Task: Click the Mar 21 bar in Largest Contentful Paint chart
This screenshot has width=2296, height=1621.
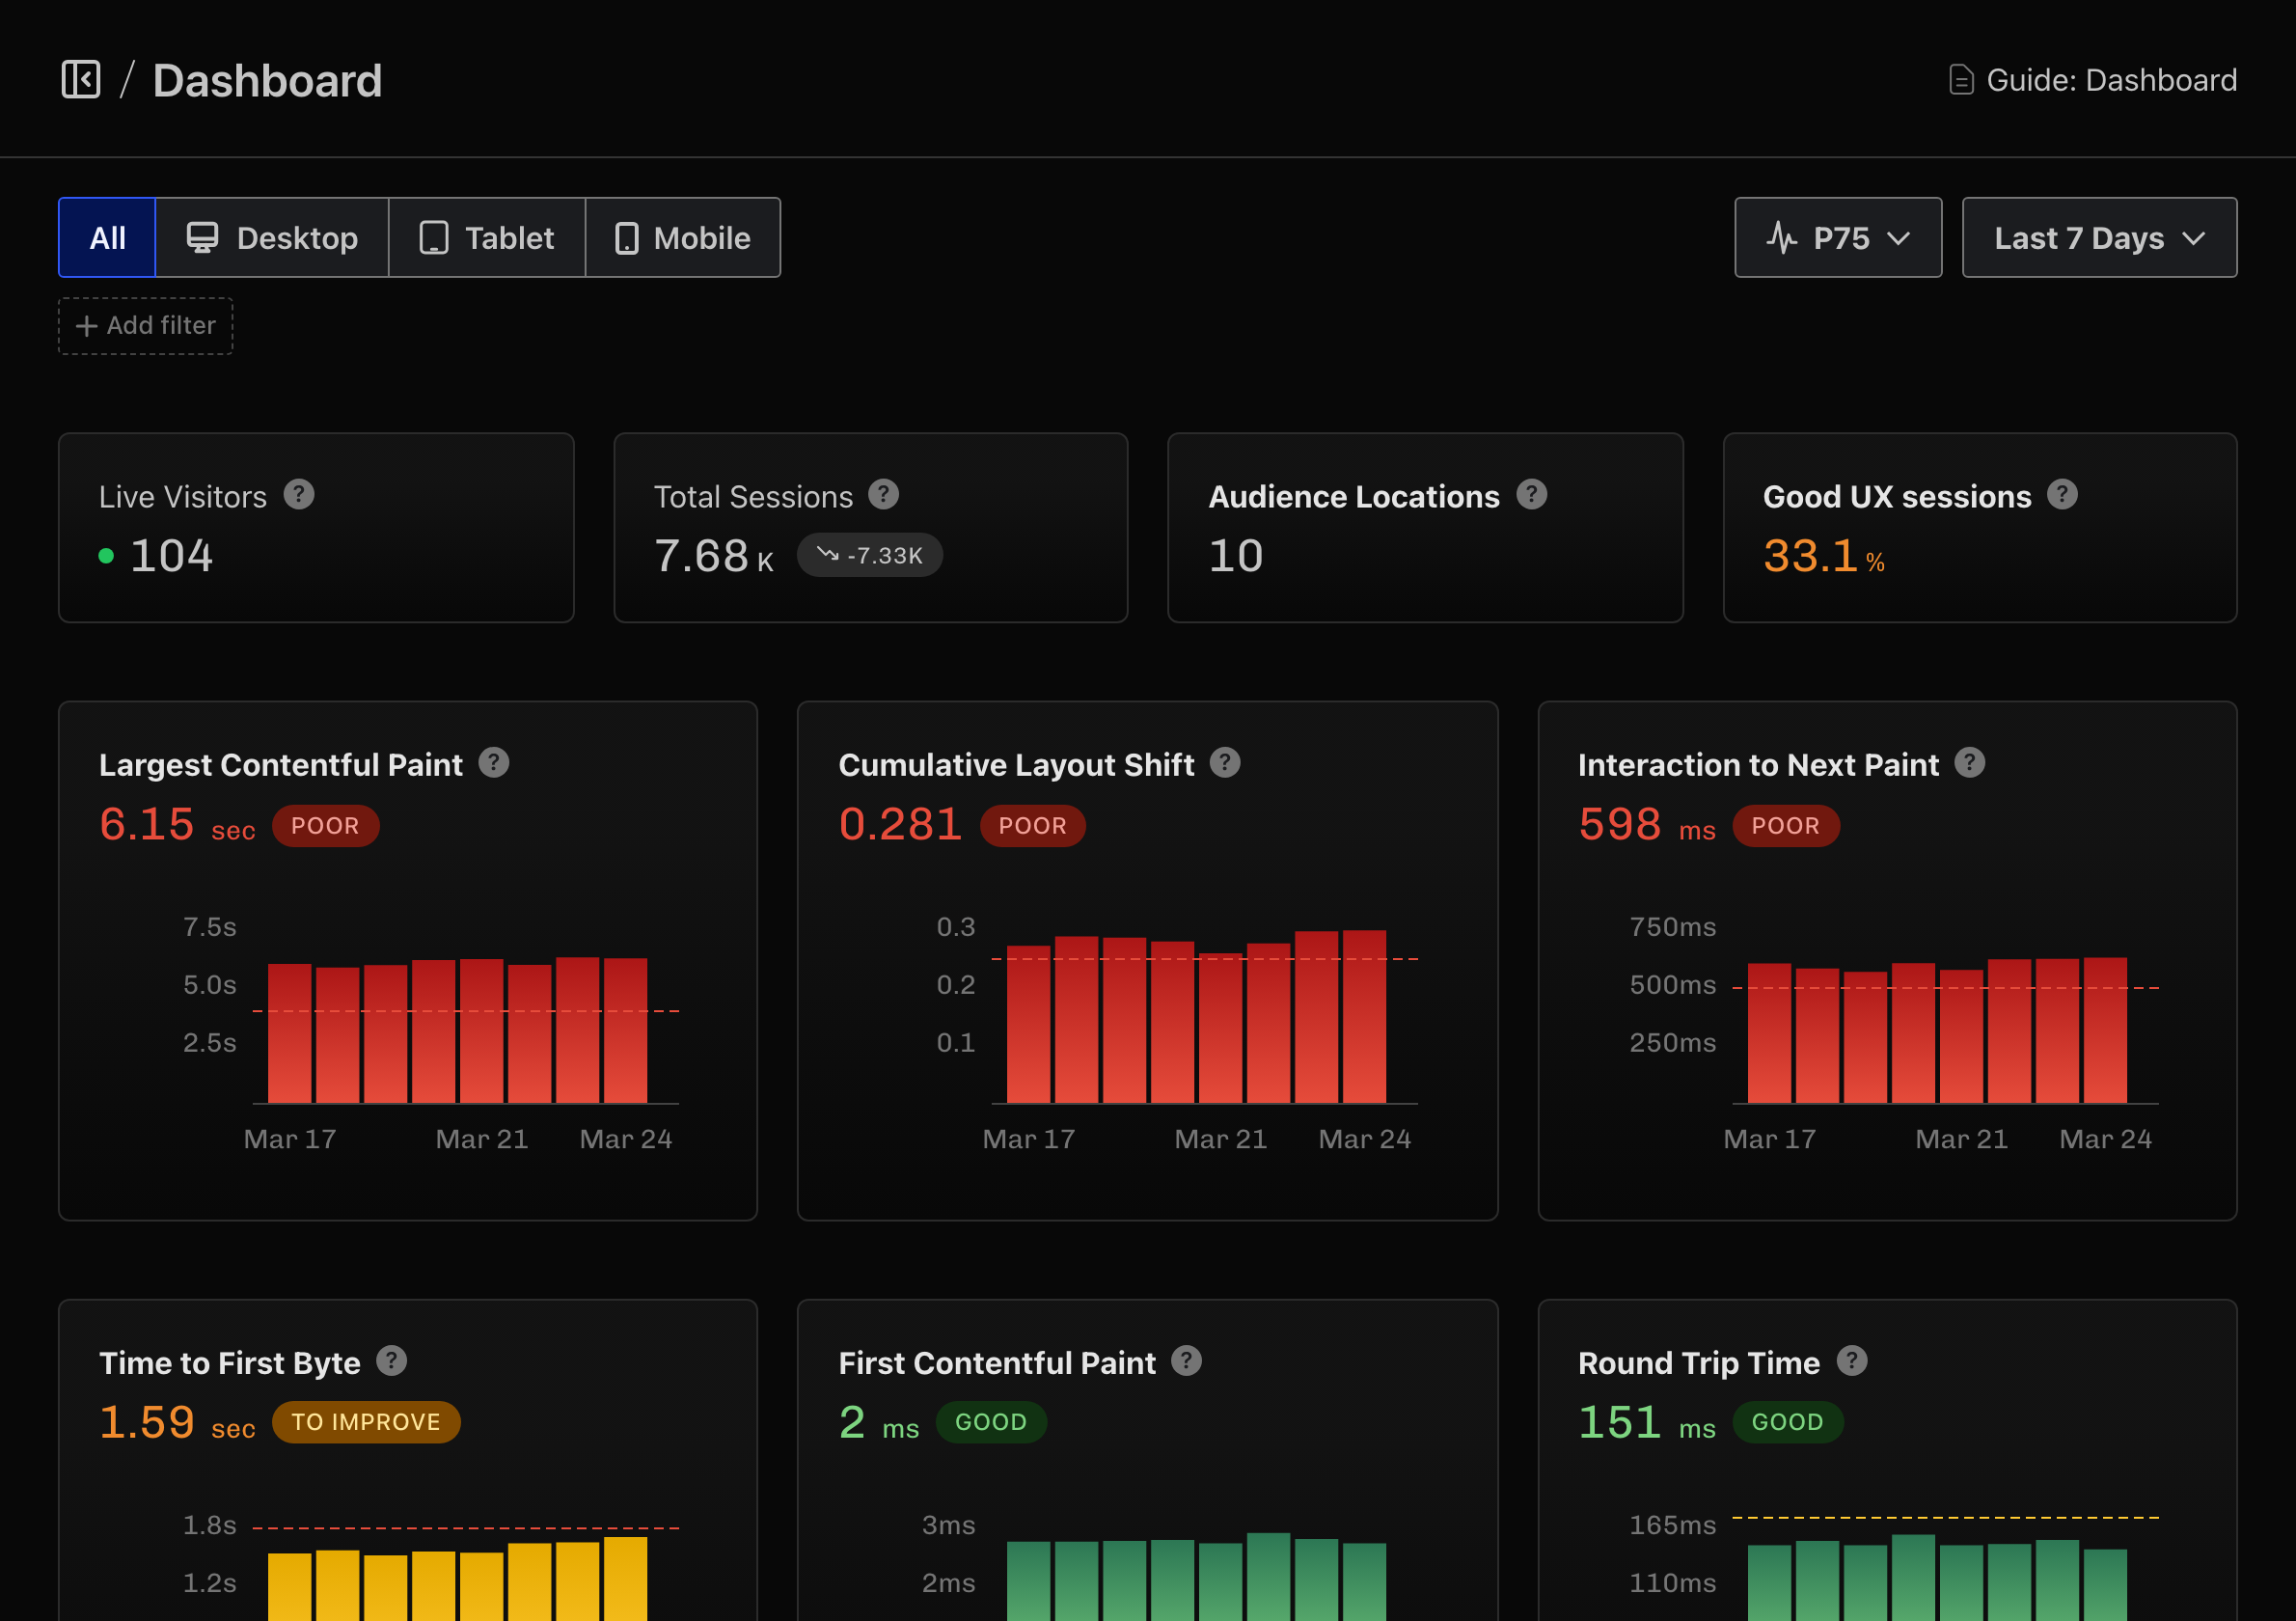Action: 482,1030
